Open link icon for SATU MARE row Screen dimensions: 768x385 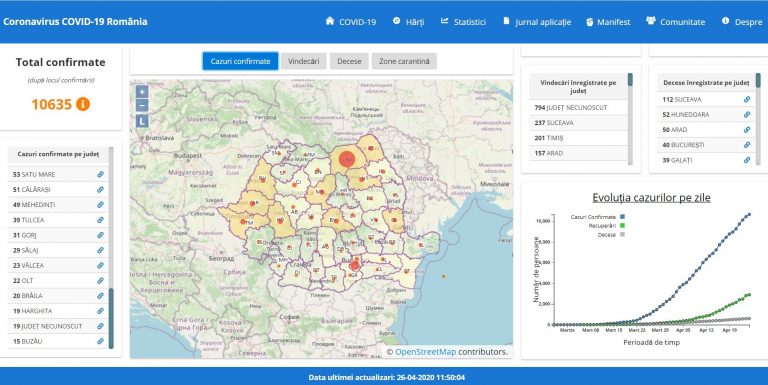pos(100,174)
